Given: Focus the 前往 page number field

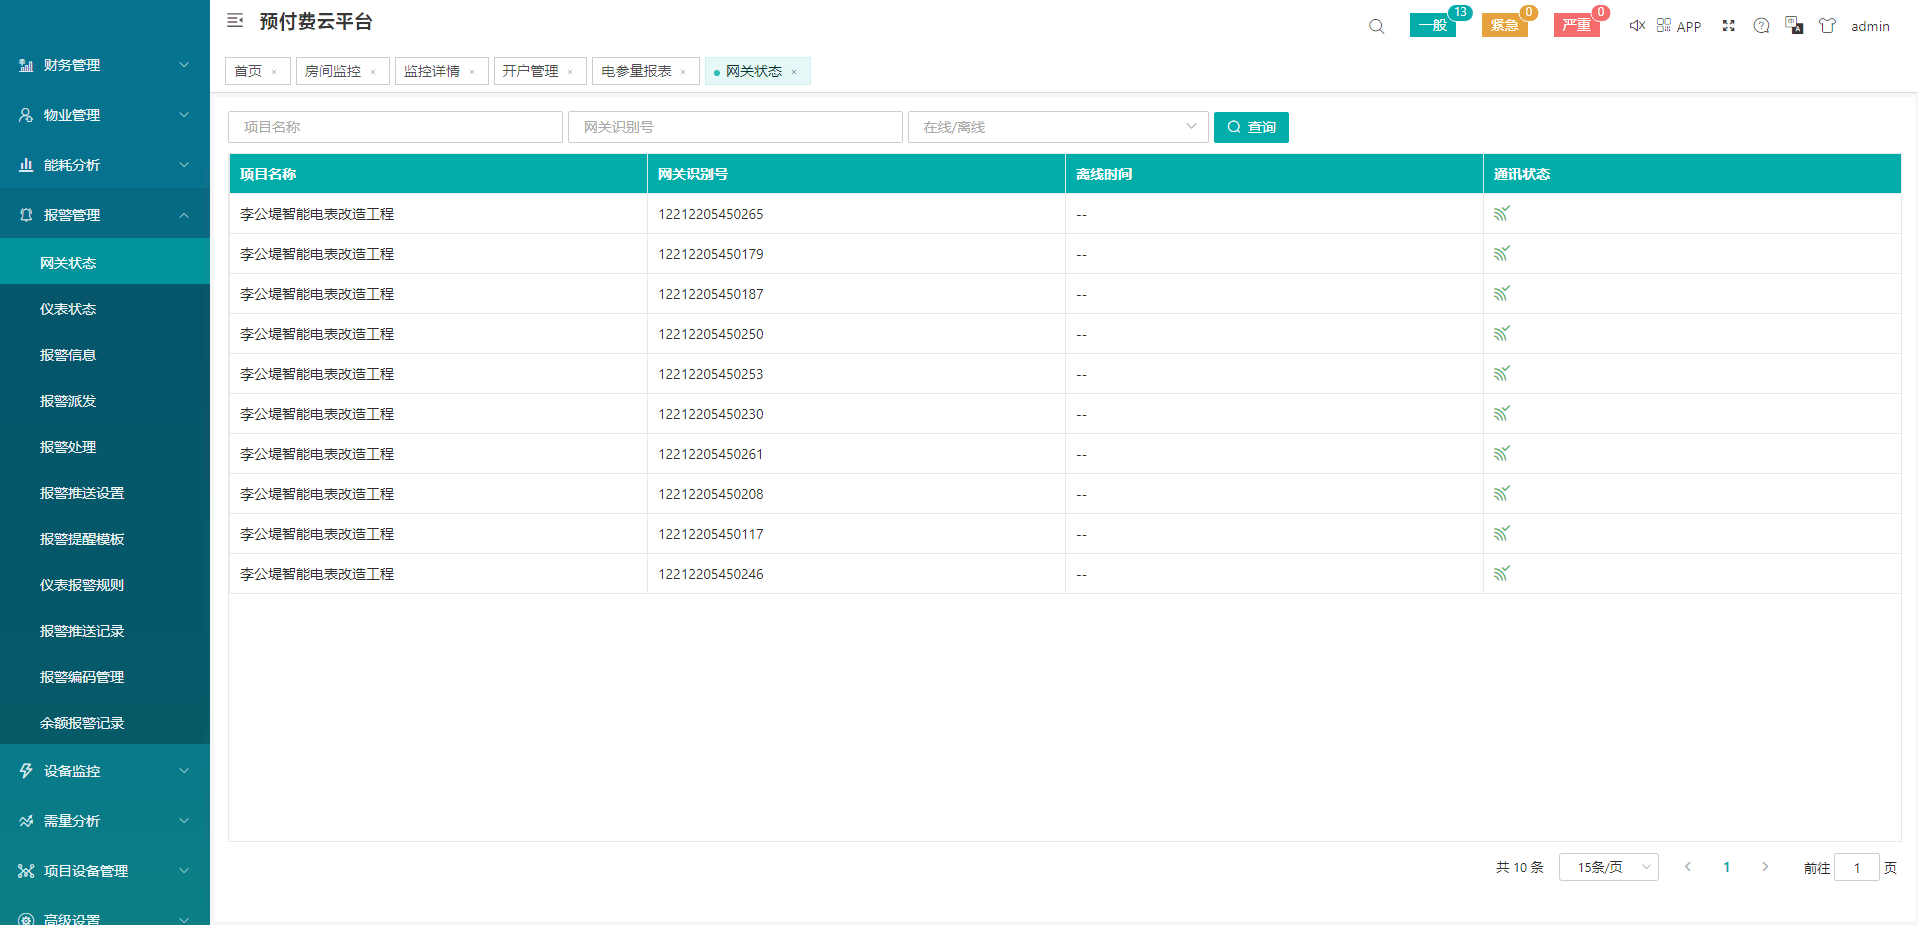Looking at the screenshot, I should (1857, 867).
